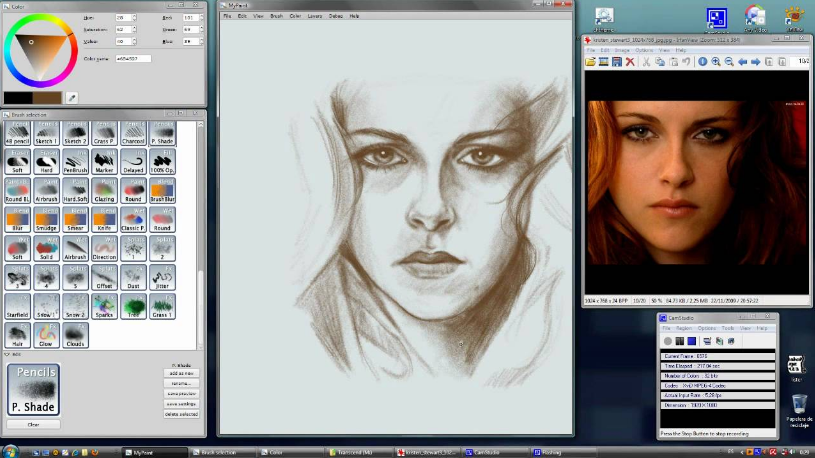Select the Hard eraser brush
The image size is (815, 458).
coord(46,162)
